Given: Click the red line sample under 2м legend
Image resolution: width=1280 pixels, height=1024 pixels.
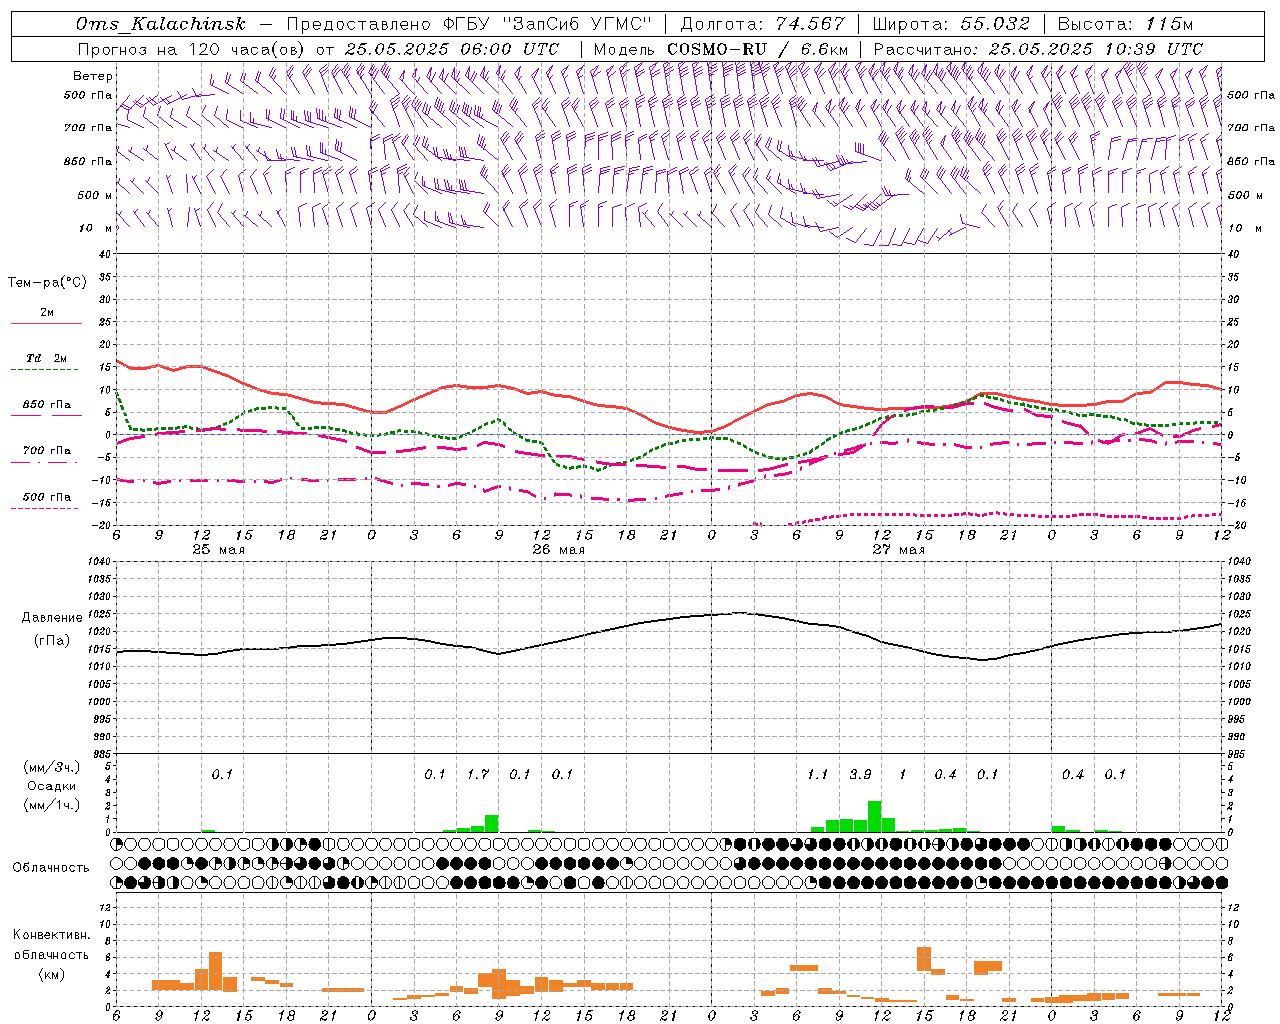Looking at the screenshot, I should [x=46, y=323].
